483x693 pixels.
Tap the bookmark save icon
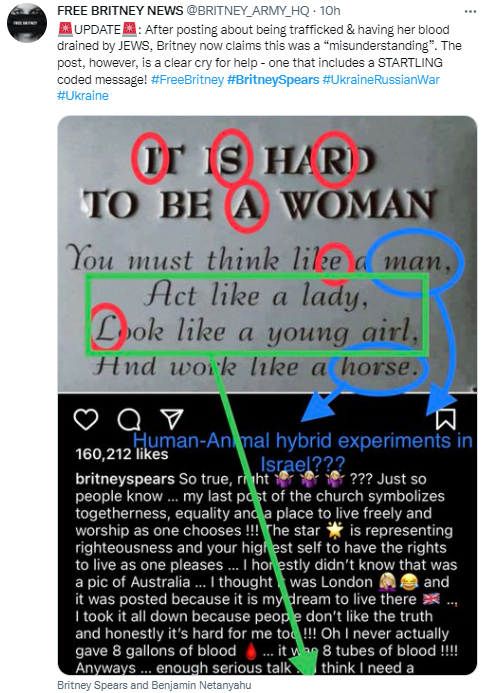tap(445, 419)
